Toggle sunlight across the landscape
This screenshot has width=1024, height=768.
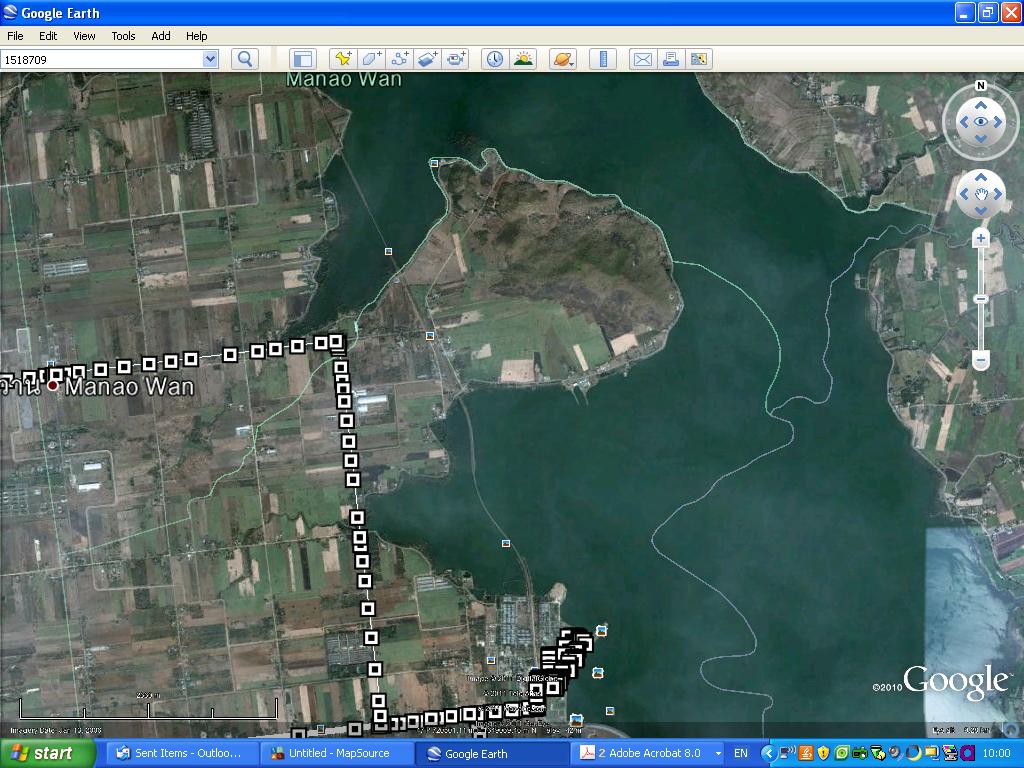pyautogui.click(x=523, y=59)
